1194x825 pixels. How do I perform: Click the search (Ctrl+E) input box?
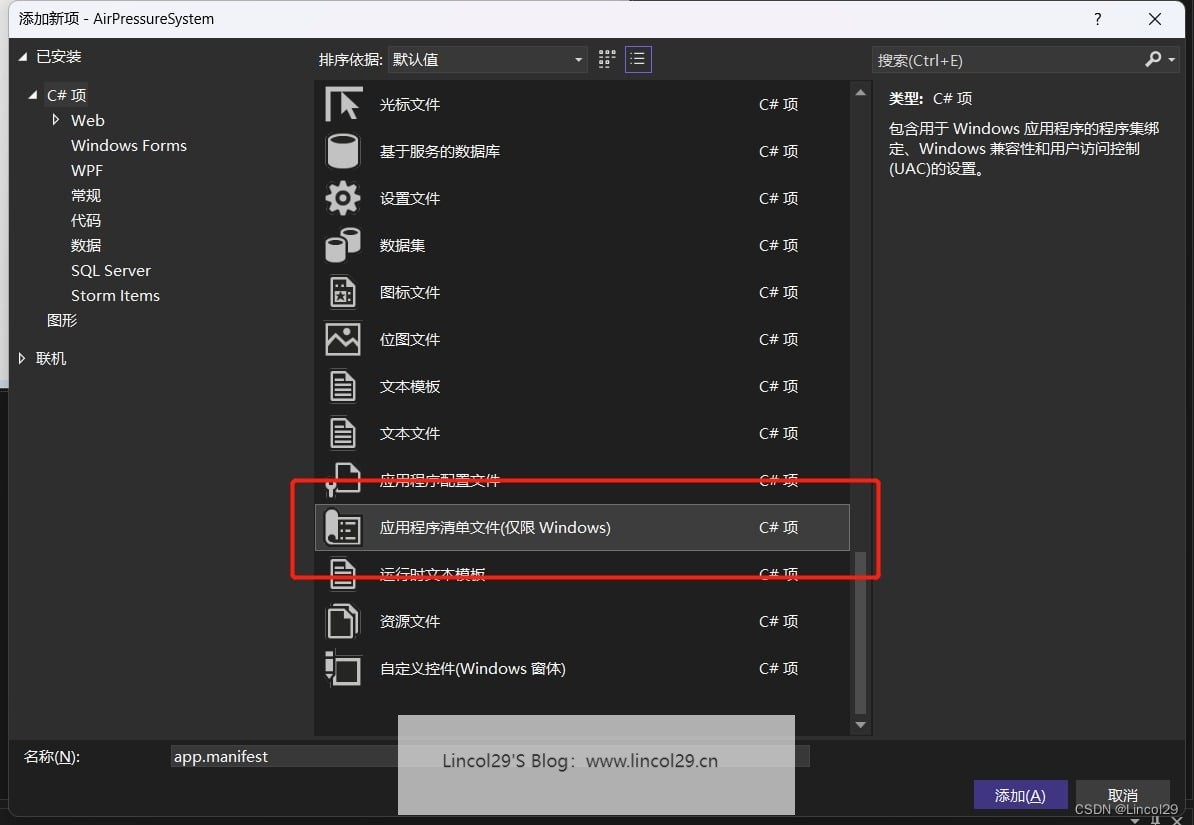(1005, 61)
